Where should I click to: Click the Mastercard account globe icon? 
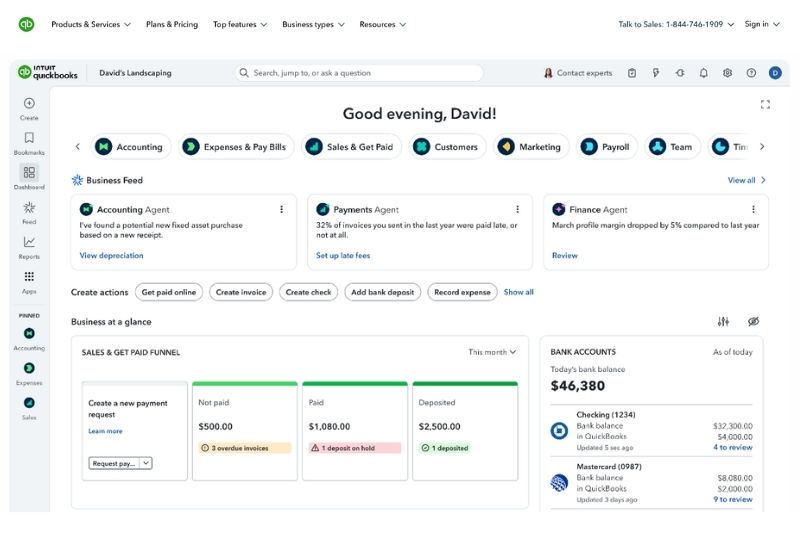[x=559, y=483]
